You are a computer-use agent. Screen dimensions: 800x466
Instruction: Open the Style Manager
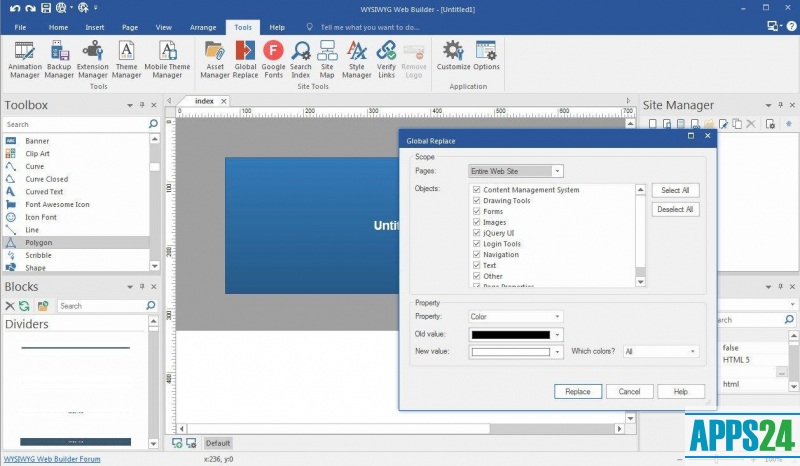pyautogui.click(x=357, y=59)
